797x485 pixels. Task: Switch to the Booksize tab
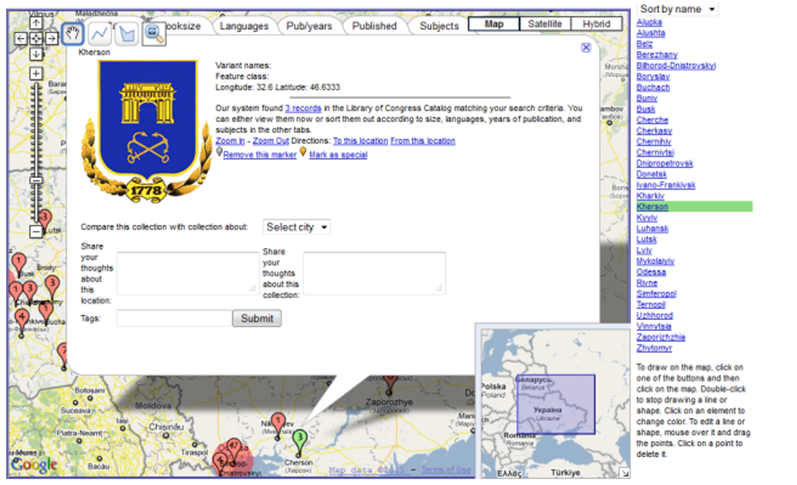click(183, 26)
